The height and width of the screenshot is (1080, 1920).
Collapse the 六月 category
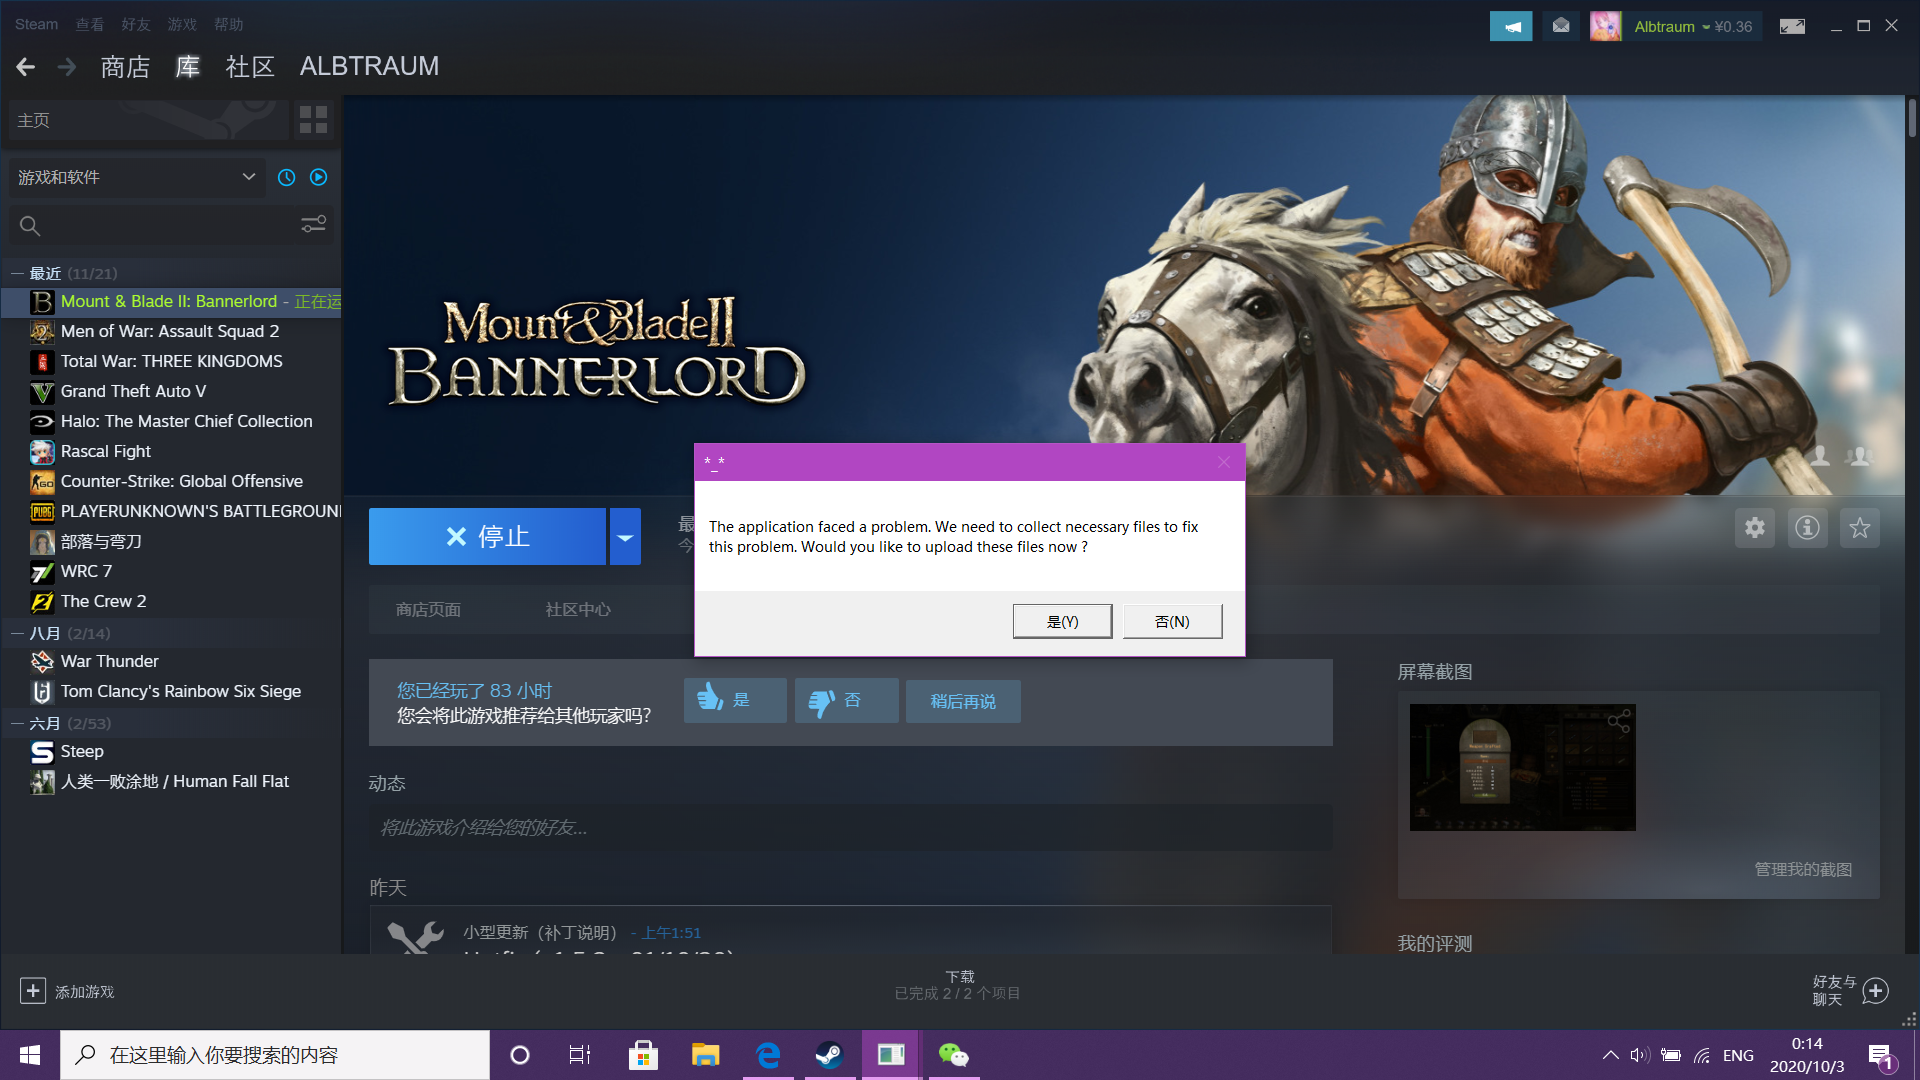(18, 723)
